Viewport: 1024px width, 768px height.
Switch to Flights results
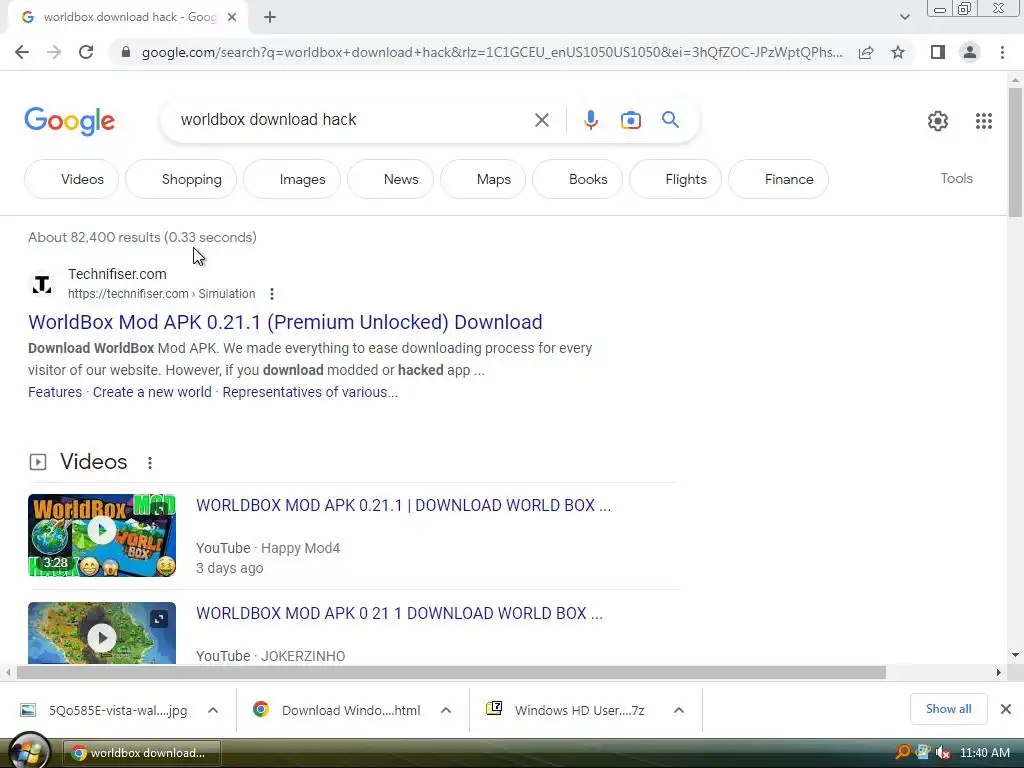point(675,179)
